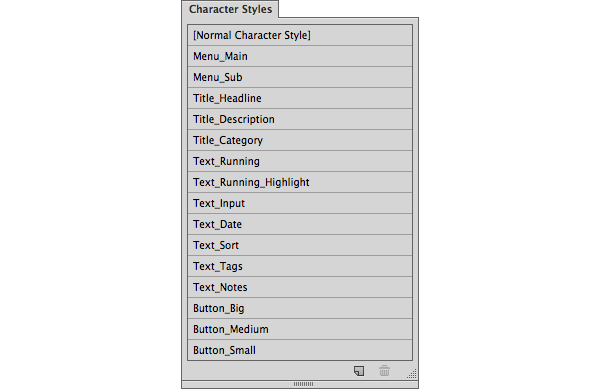
Task: Click the Delete Selected Styles trash icon
Action: click(384, 371)
